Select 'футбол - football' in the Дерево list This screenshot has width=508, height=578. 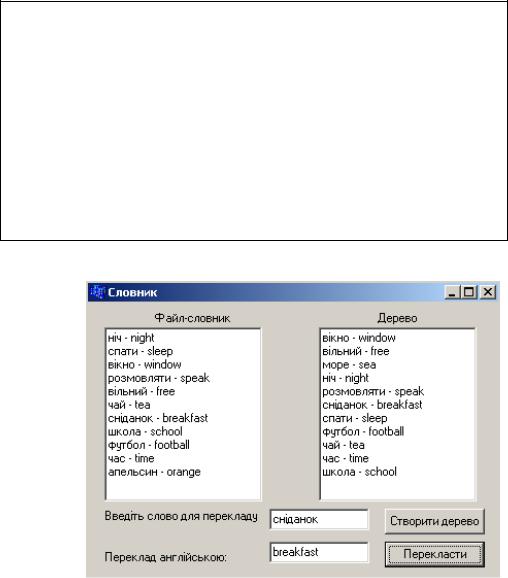[x=363, y=432]
